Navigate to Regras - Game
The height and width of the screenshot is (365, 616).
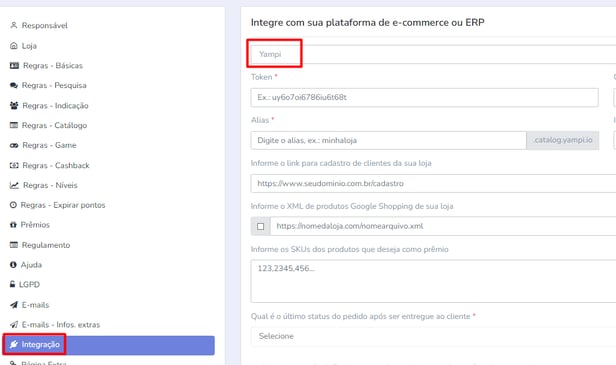(x=49, y=145)
